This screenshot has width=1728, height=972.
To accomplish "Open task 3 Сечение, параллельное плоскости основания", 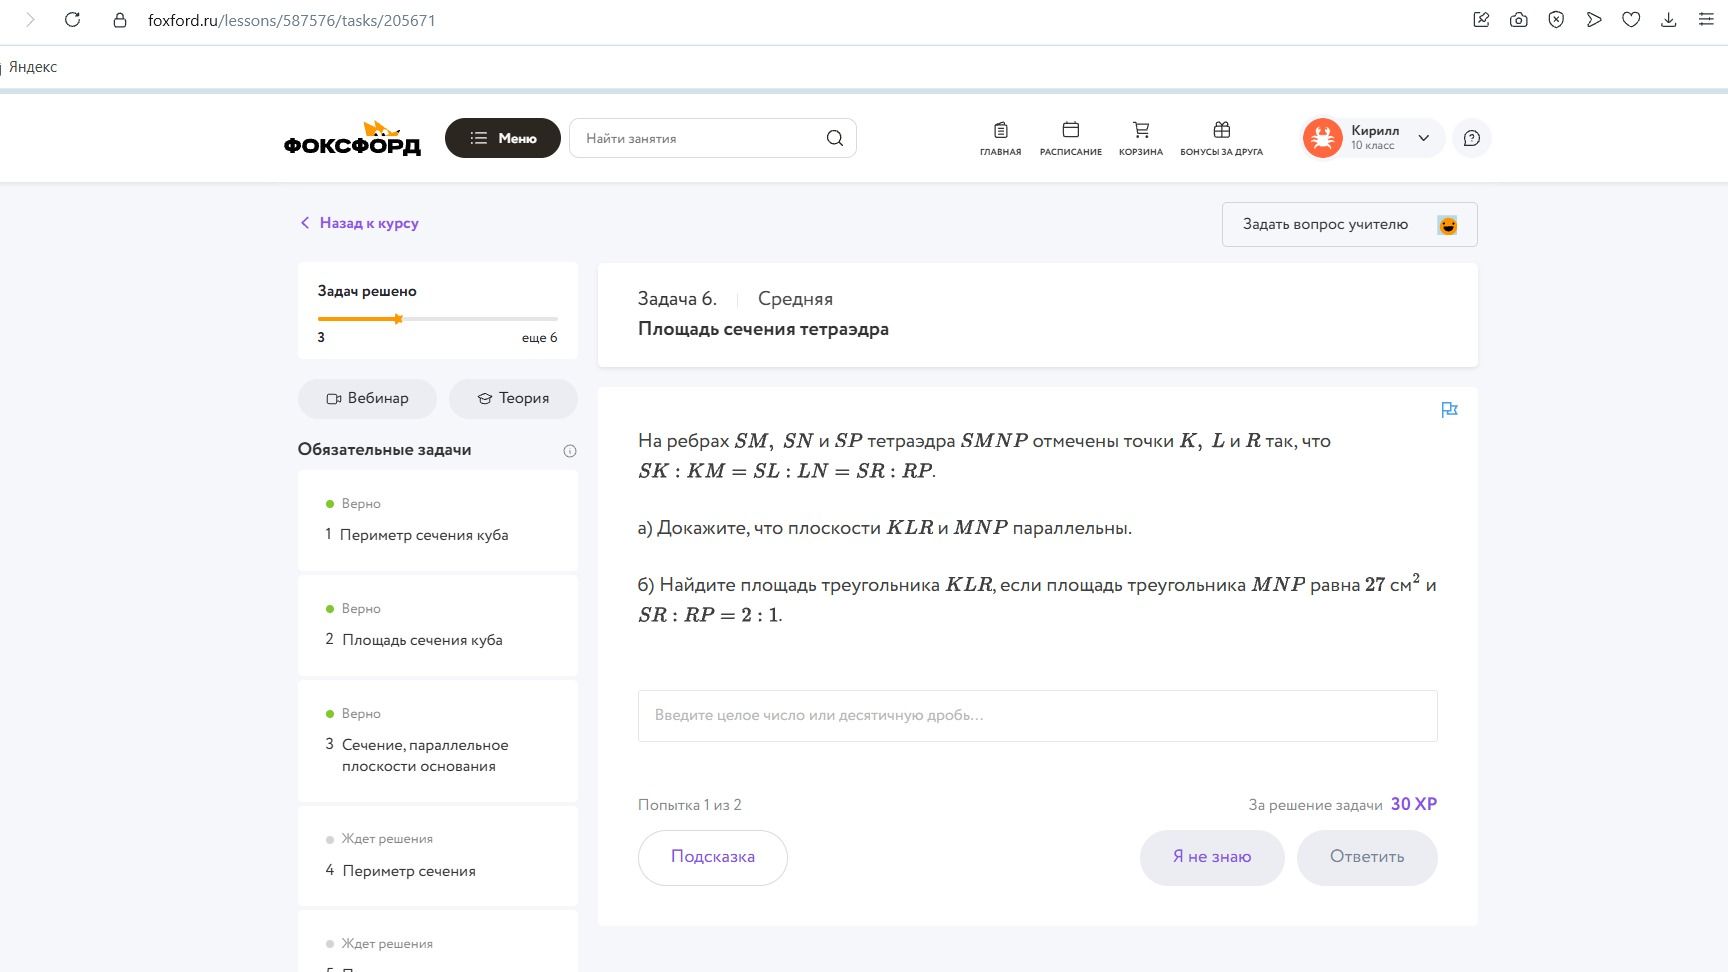I will (x=438, y=741).
